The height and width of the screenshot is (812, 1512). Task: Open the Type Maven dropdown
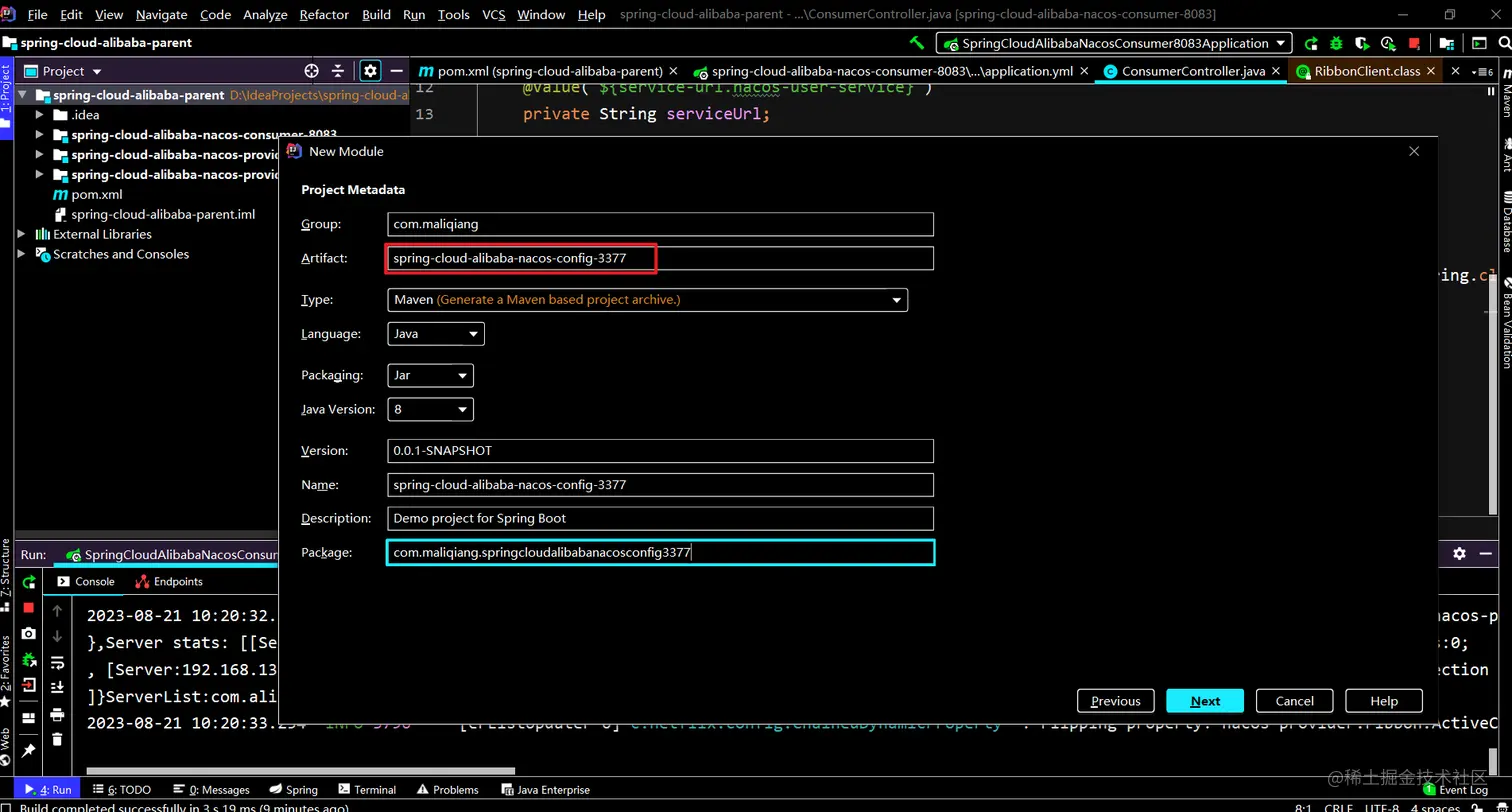click(647, 300)
